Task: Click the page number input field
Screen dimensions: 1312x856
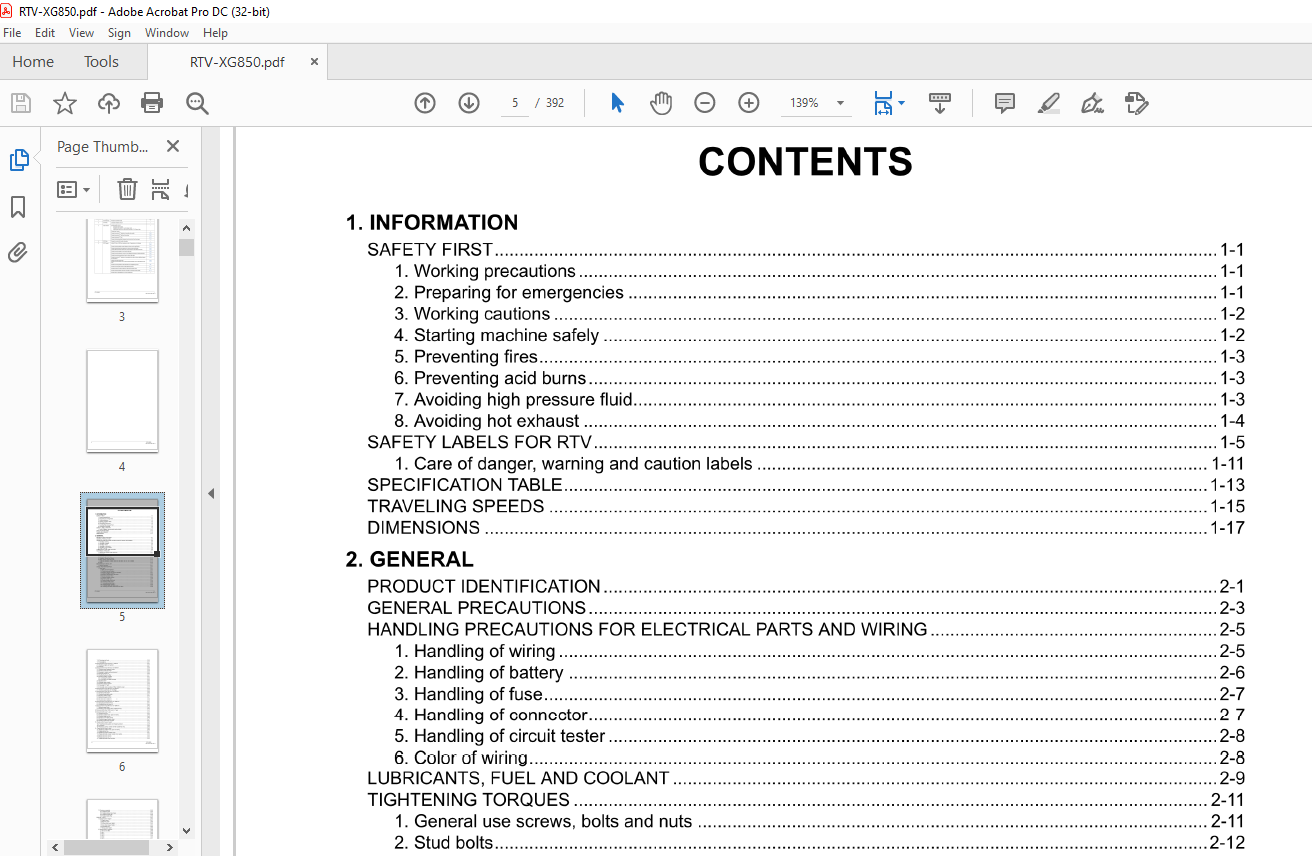Action: coord(515,103)
